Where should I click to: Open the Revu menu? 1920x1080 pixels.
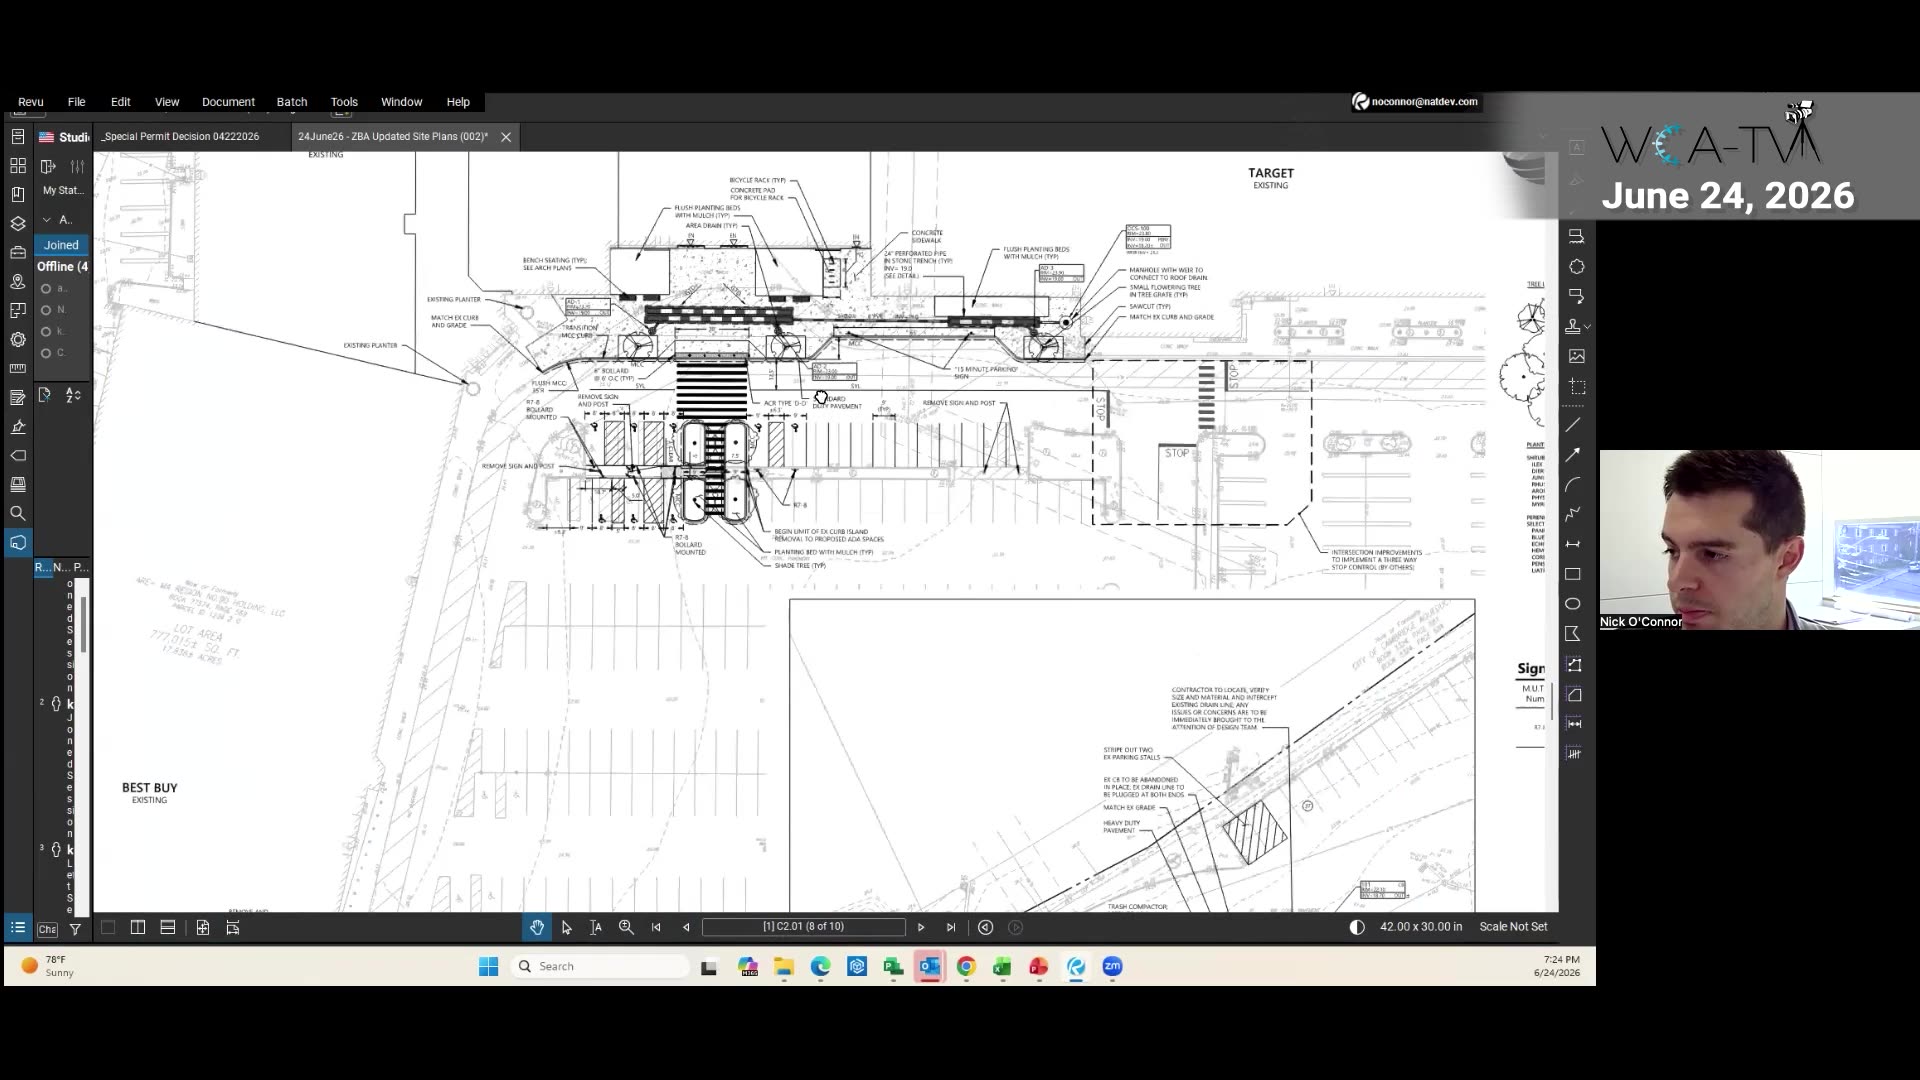point(31,102)
